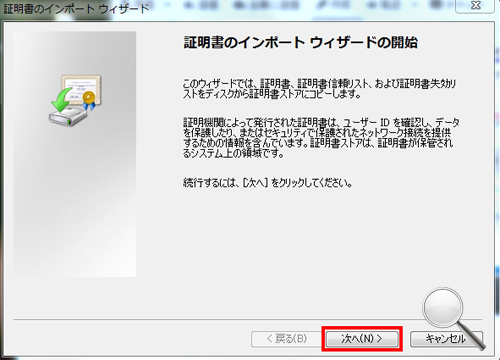Click the disabled < 戻る(B) button
Image resolution: width=500 pixels, height=360 pixels.
[287, 339]
